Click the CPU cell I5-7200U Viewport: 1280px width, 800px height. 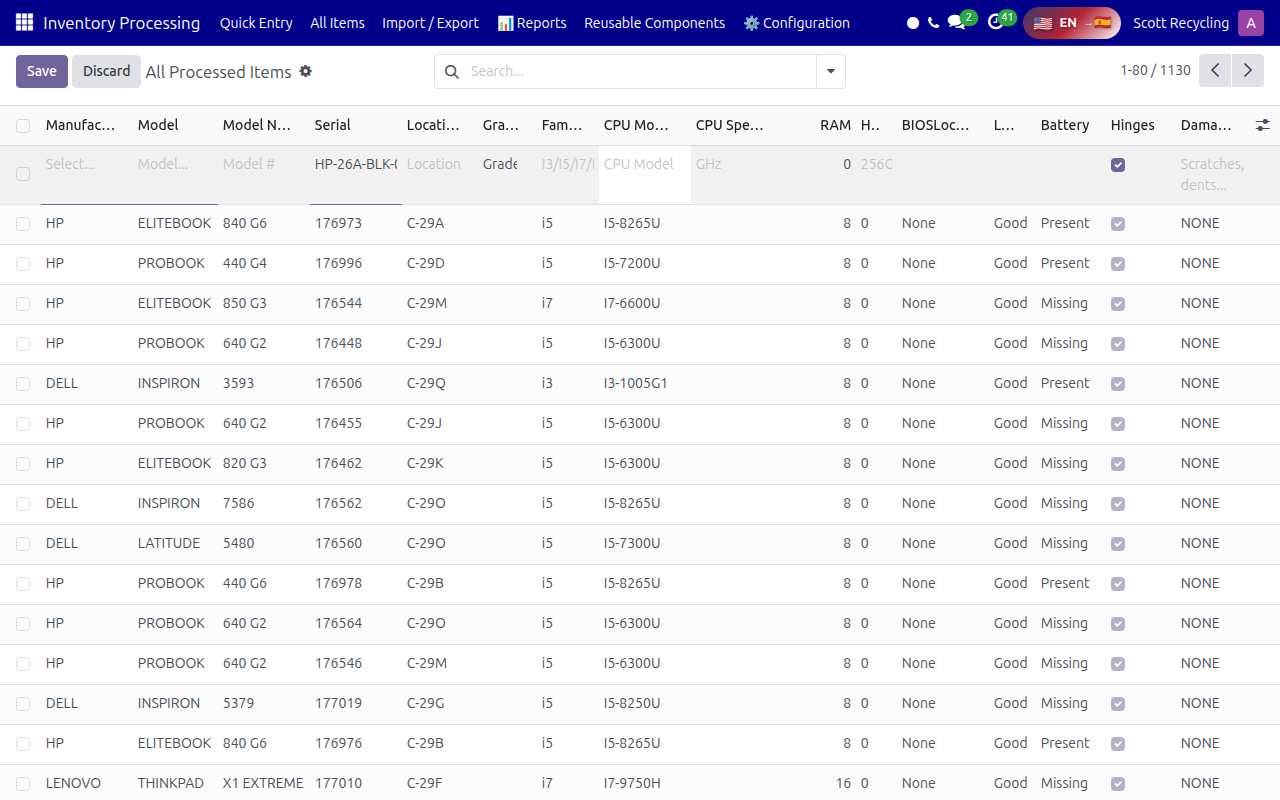[632, 263]
